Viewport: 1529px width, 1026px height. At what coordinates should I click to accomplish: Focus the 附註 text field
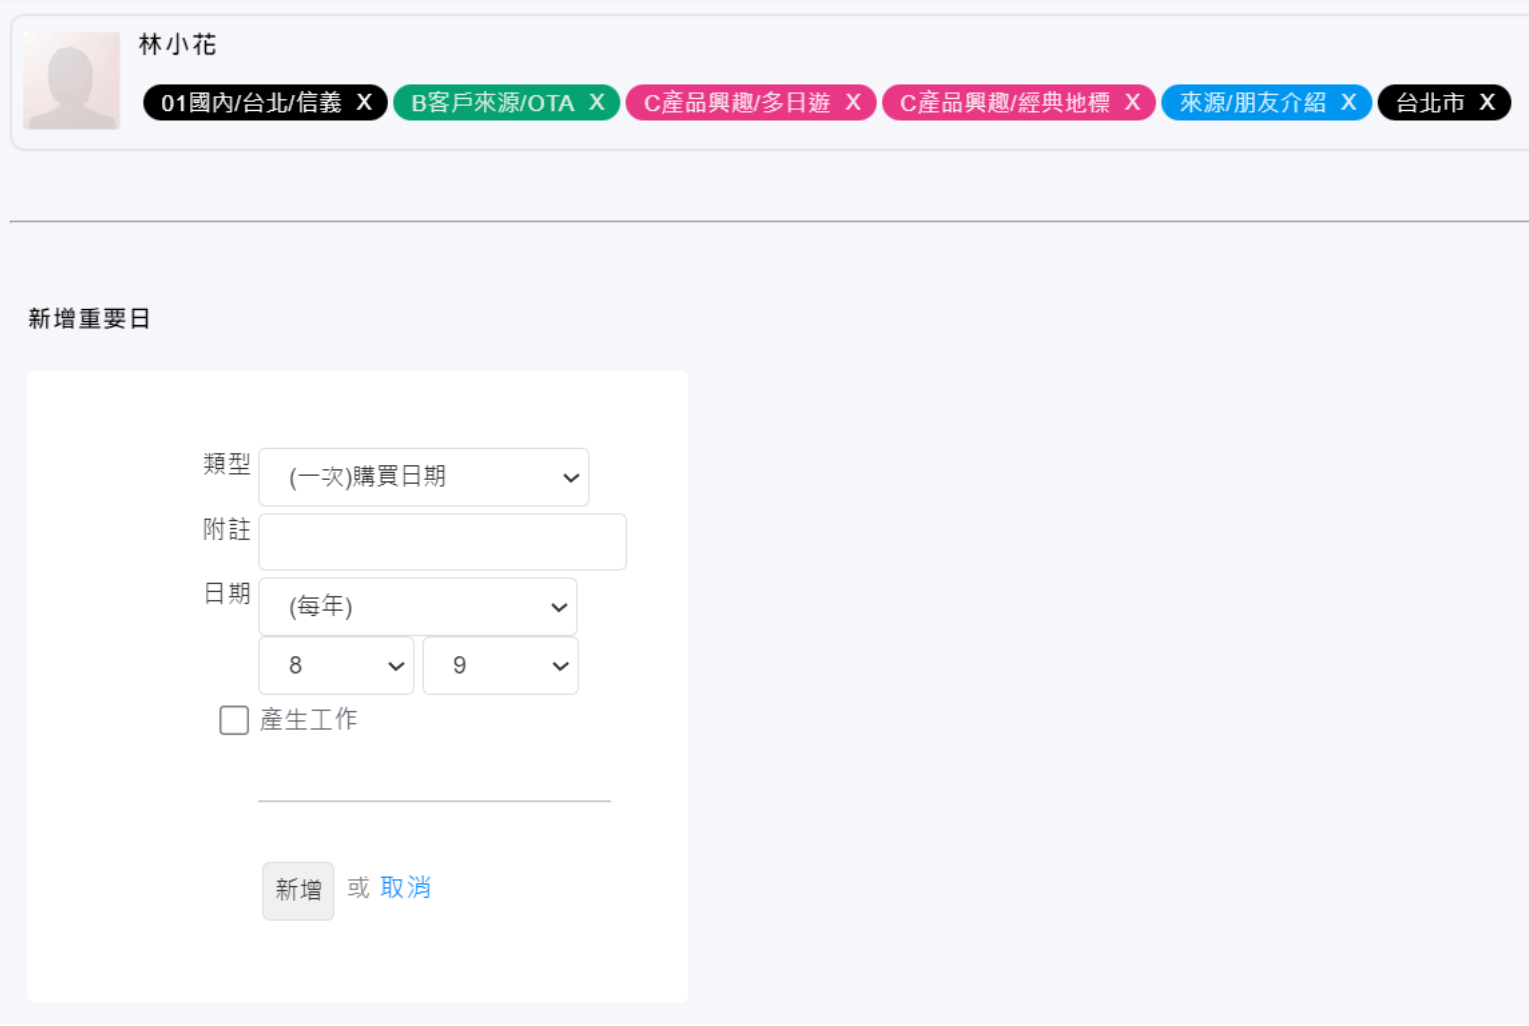click(x=442, y=542)
